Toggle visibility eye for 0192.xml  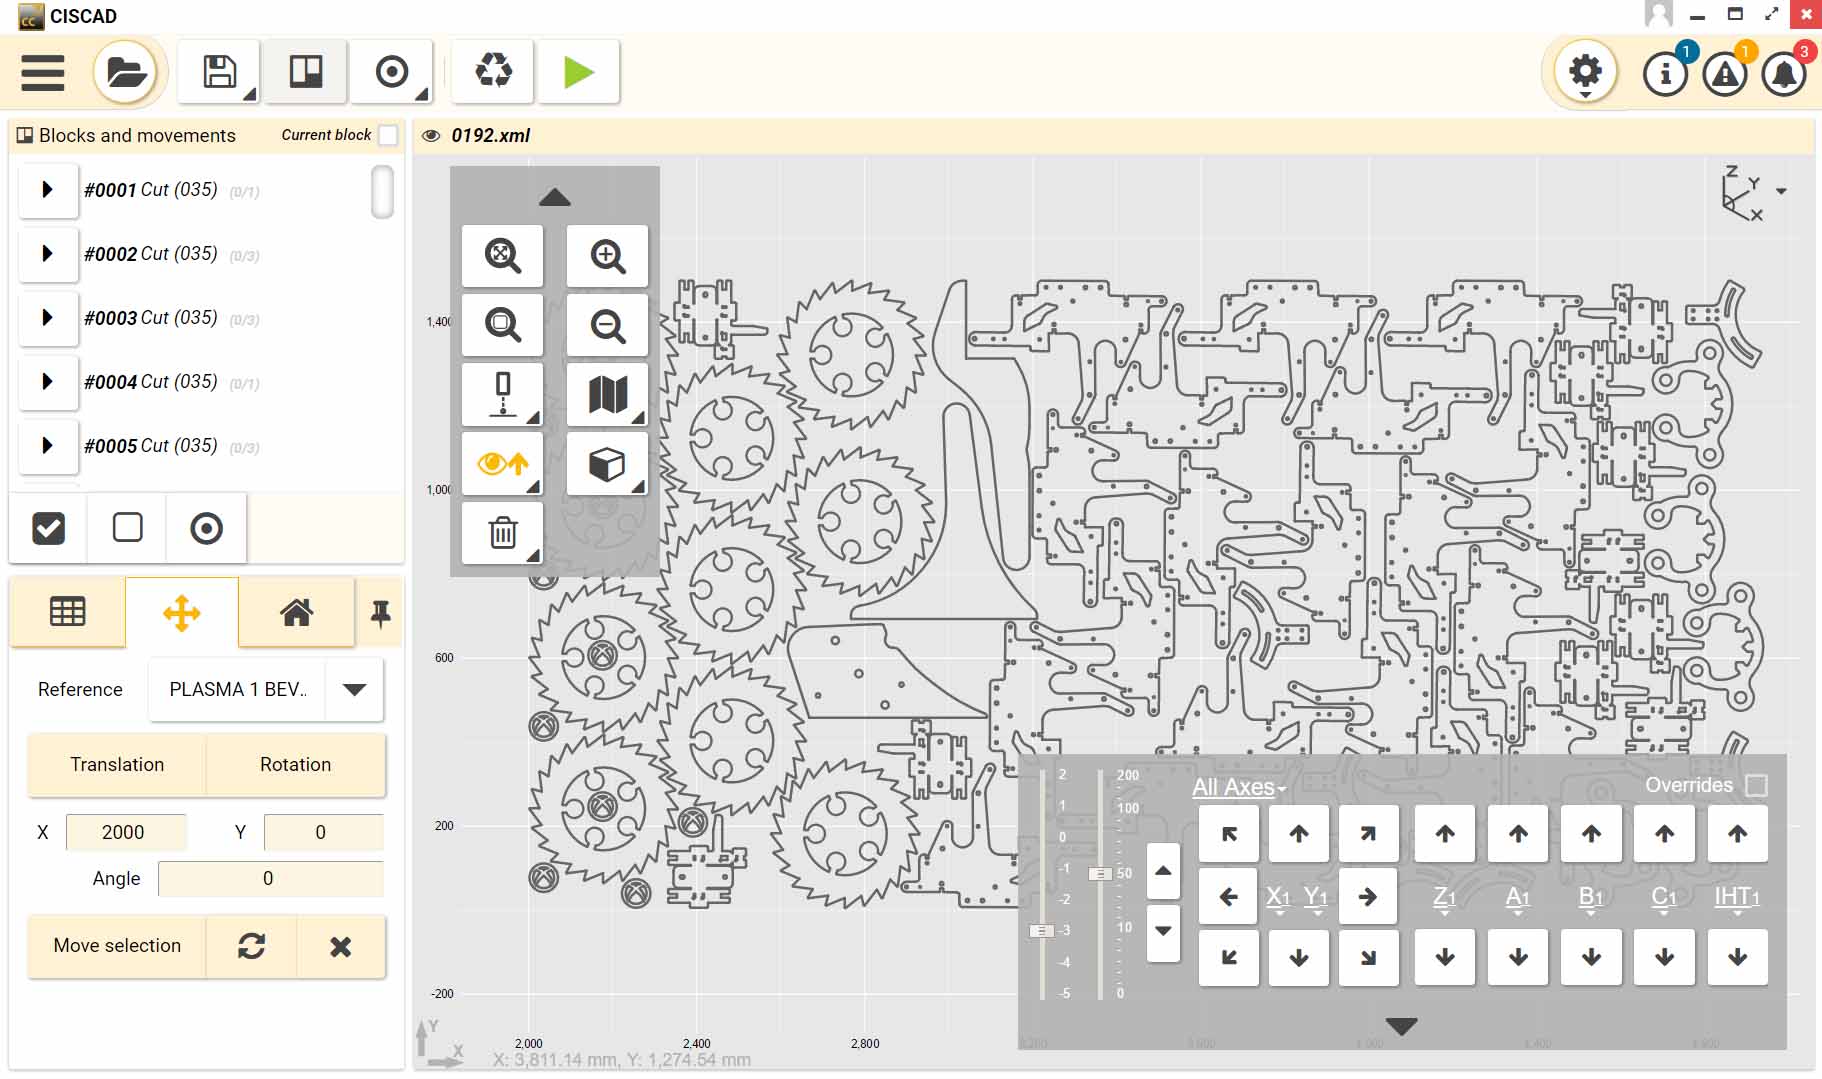pyautogui.click(x=431, y=136)
